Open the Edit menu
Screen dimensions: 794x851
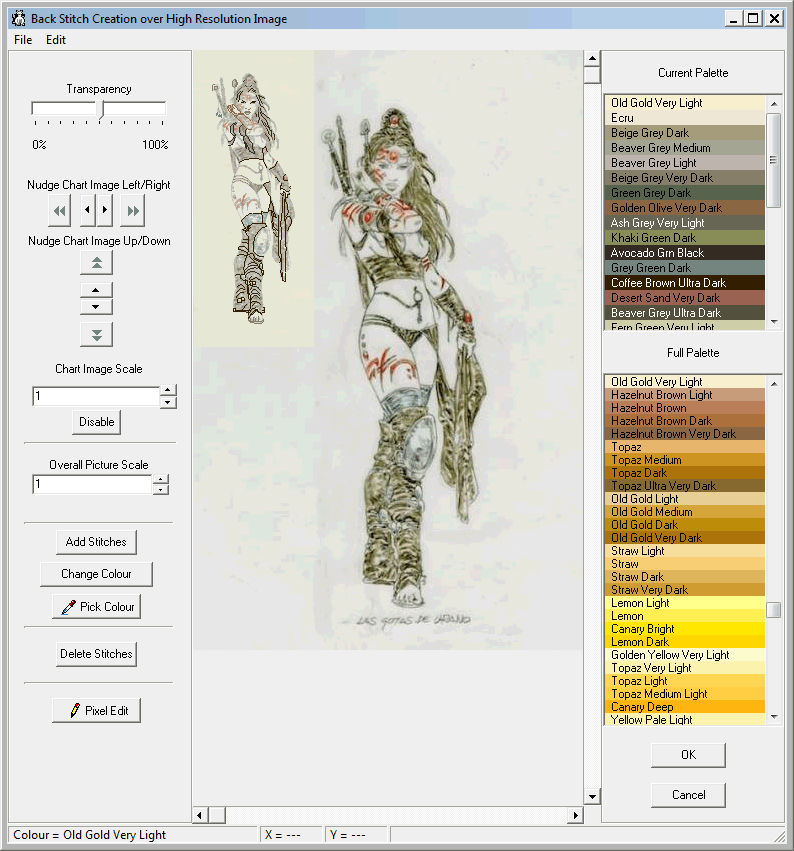[56, 40]
